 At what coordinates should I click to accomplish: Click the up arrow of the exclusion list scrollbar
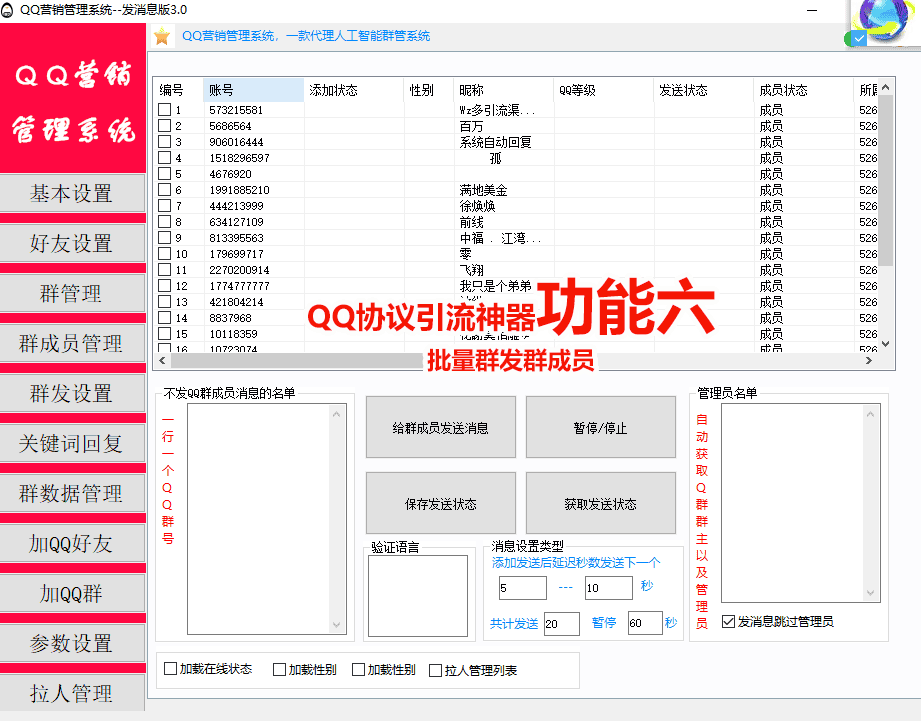(x=337, y=414)
